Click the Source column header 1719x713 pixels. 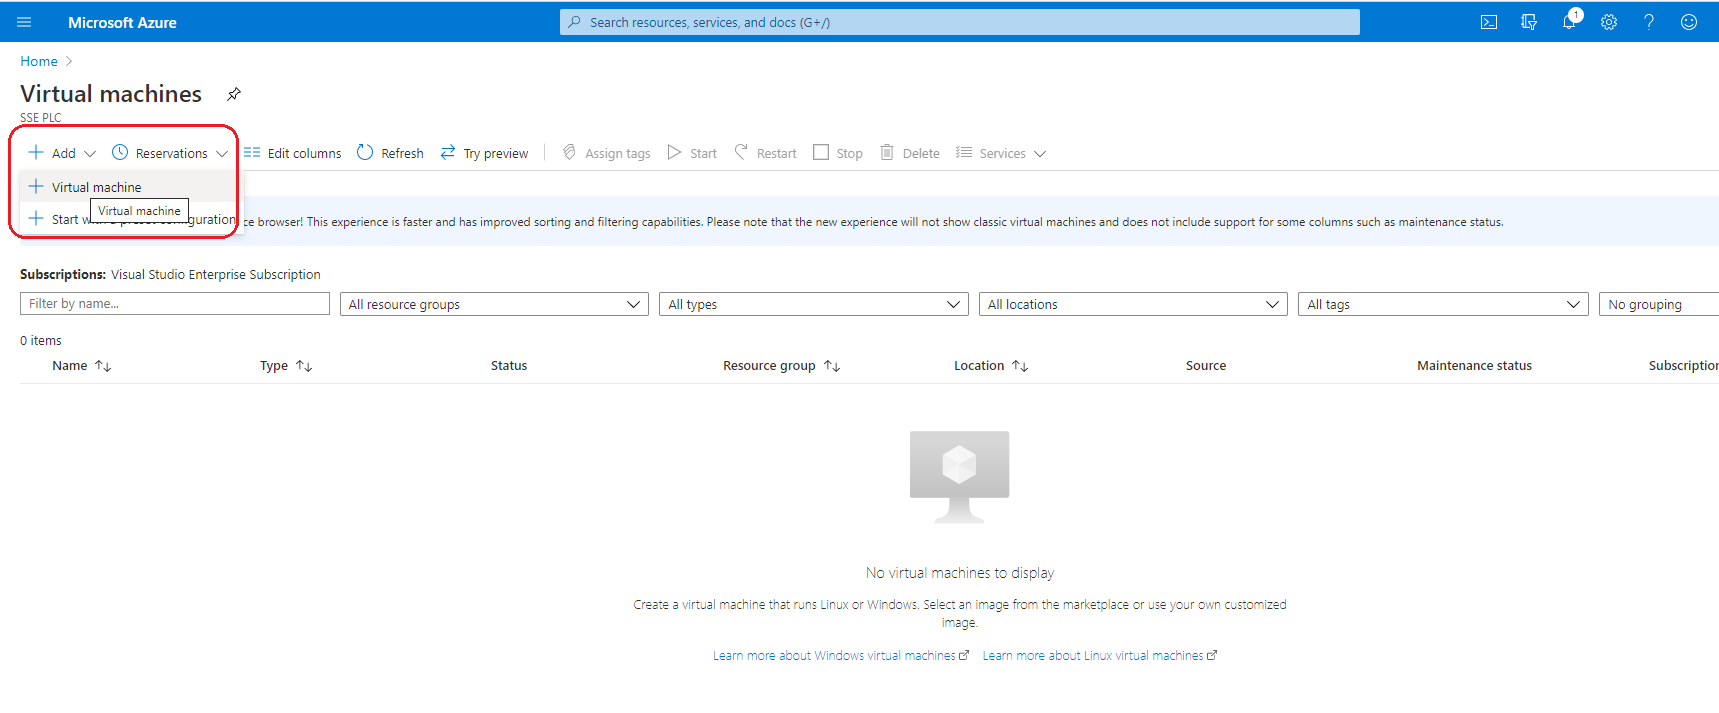coord(1206,366)
